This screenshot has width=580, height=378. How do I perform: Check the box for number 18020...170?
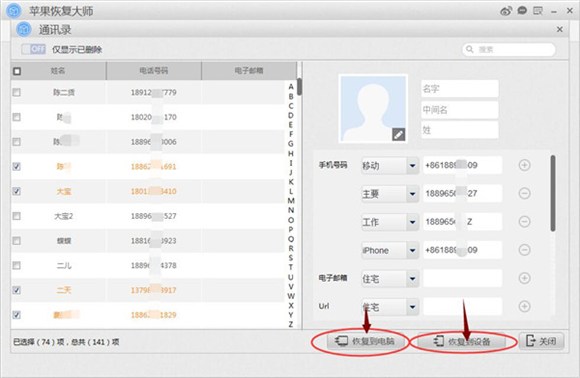(x=17, y=117)
